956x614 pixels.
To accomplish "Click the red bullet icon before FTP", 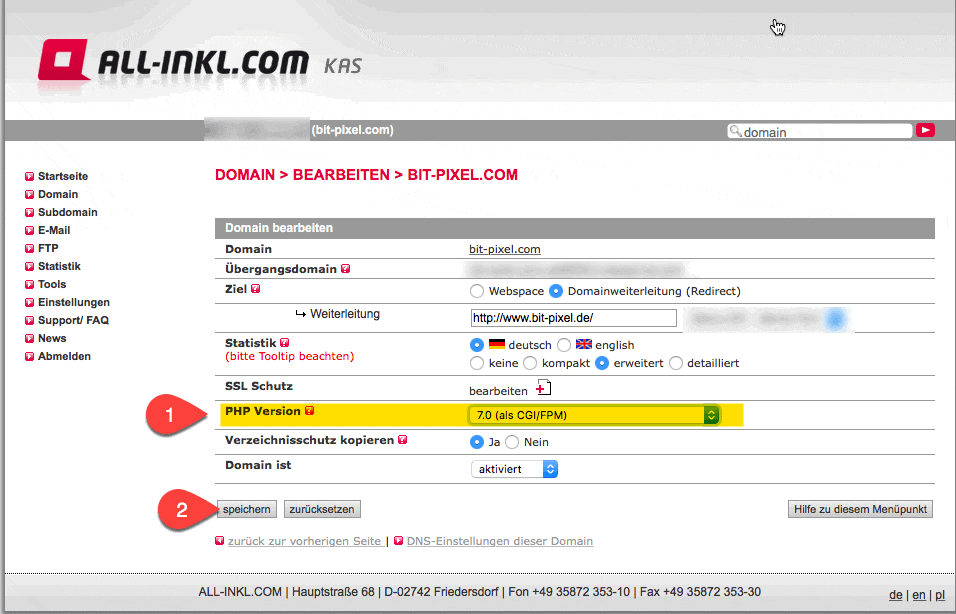I will tap(29, 249).
